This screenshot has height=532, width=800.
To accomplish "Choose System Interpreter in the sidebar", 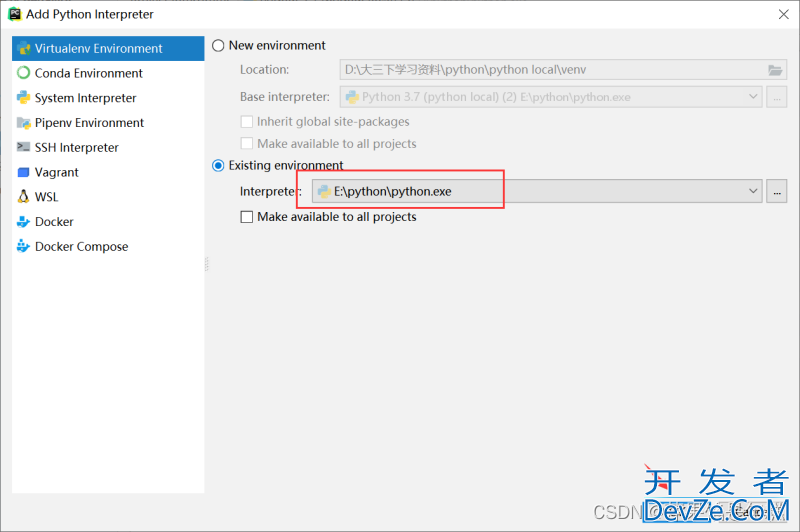I will click(x=108, y=97).
